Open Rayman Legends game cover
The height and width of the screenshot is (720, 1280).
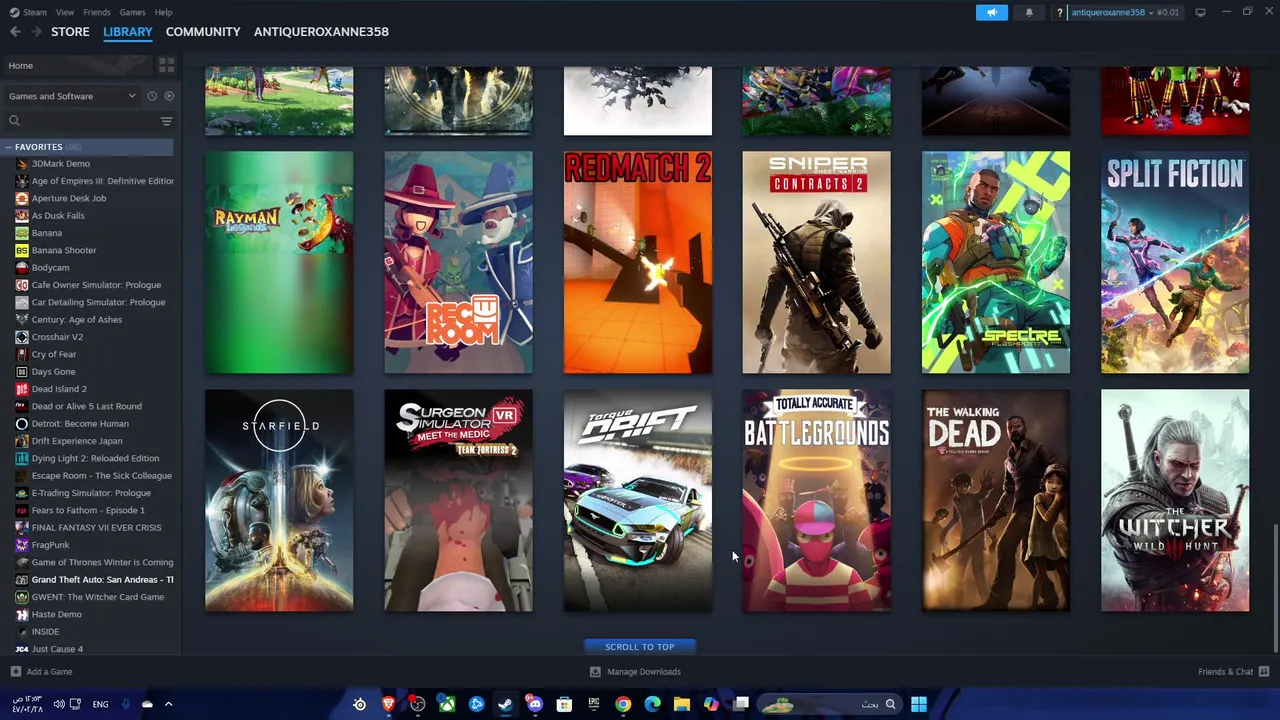279,262
